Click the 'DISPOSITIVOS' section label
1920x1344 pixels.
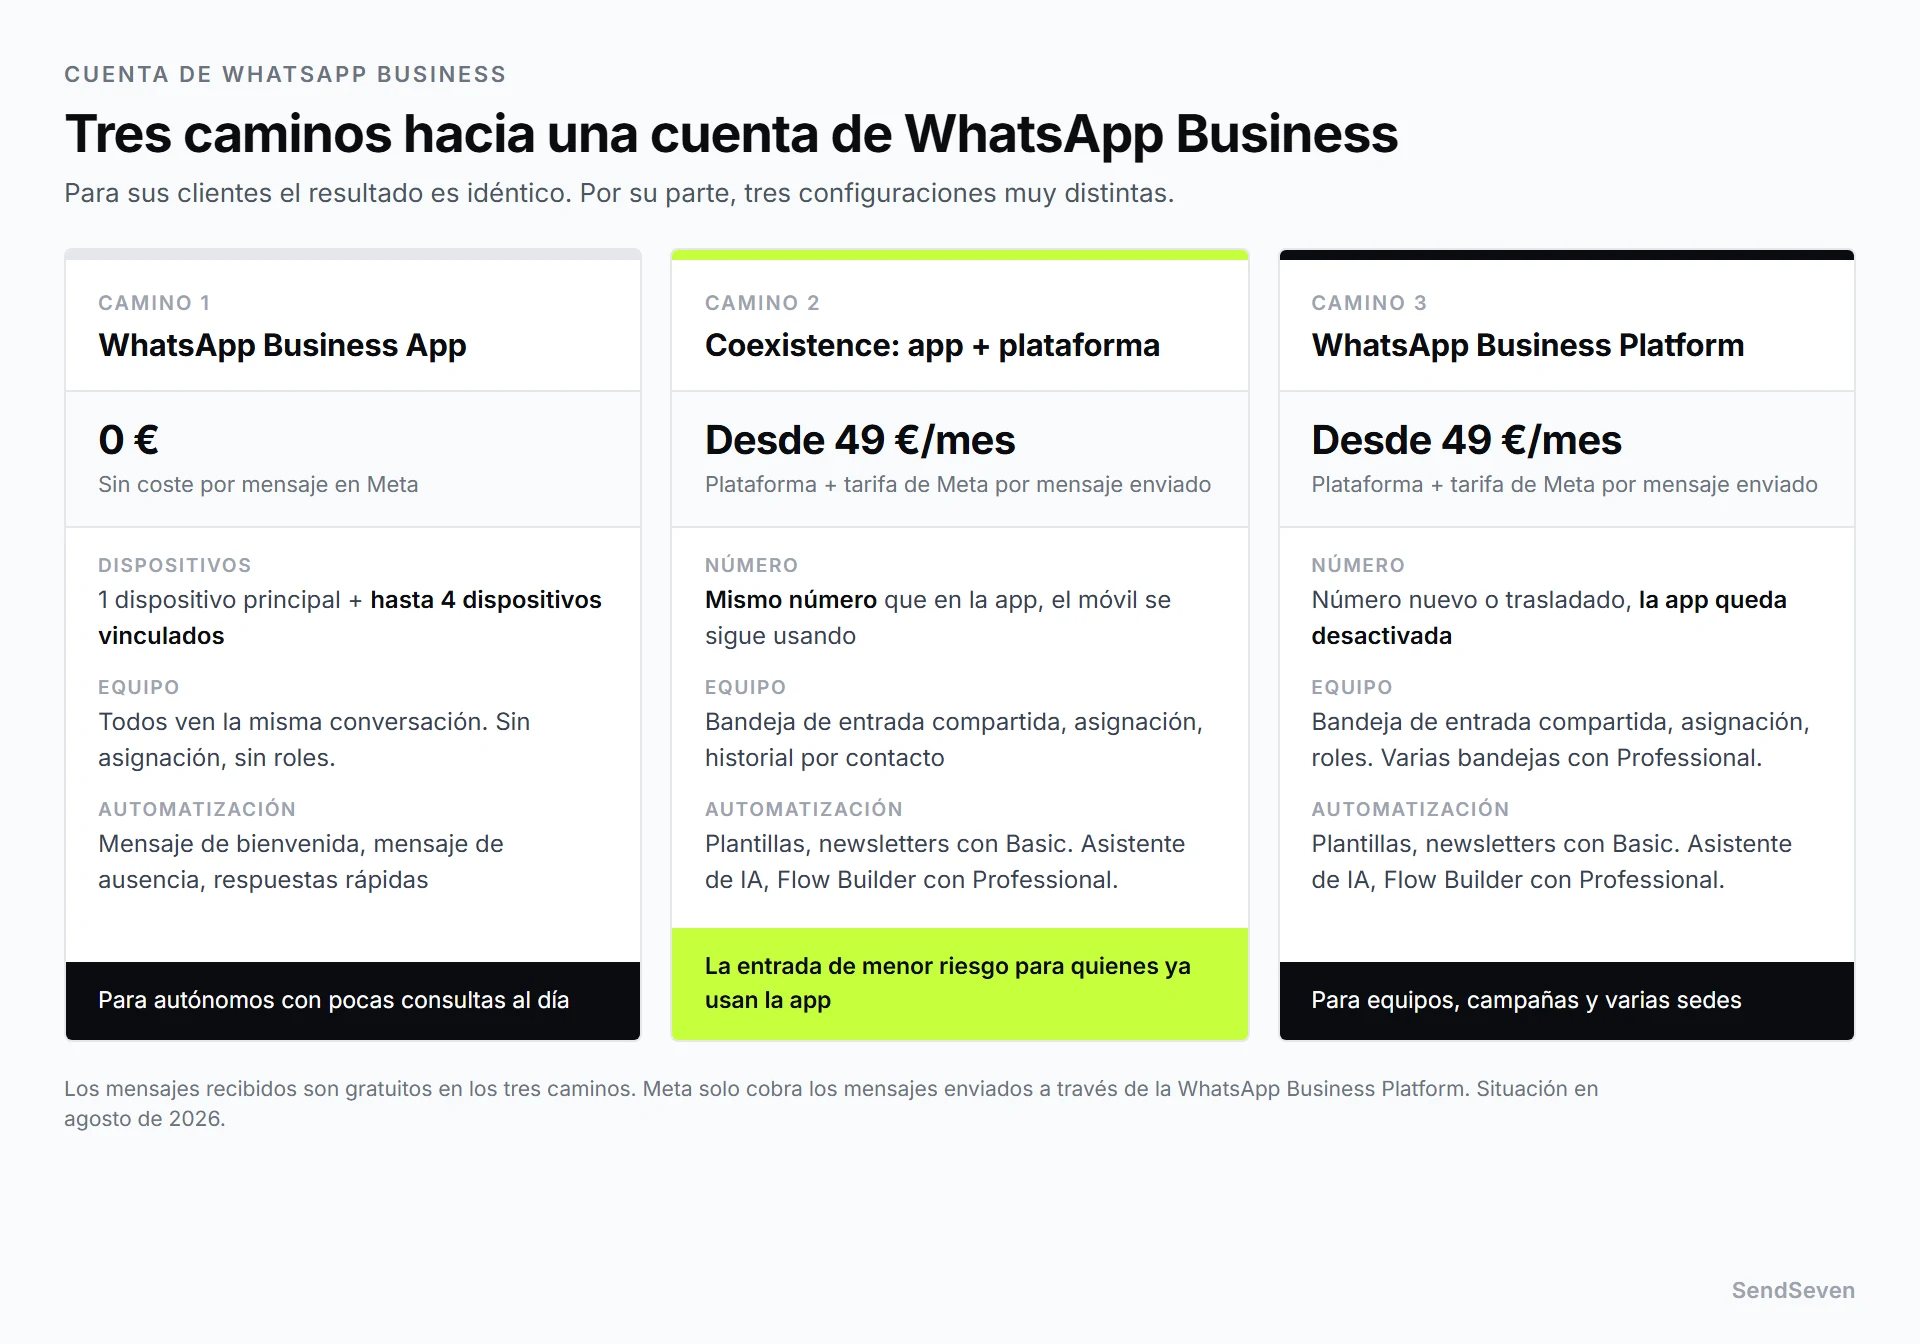(x=175, y=565)
